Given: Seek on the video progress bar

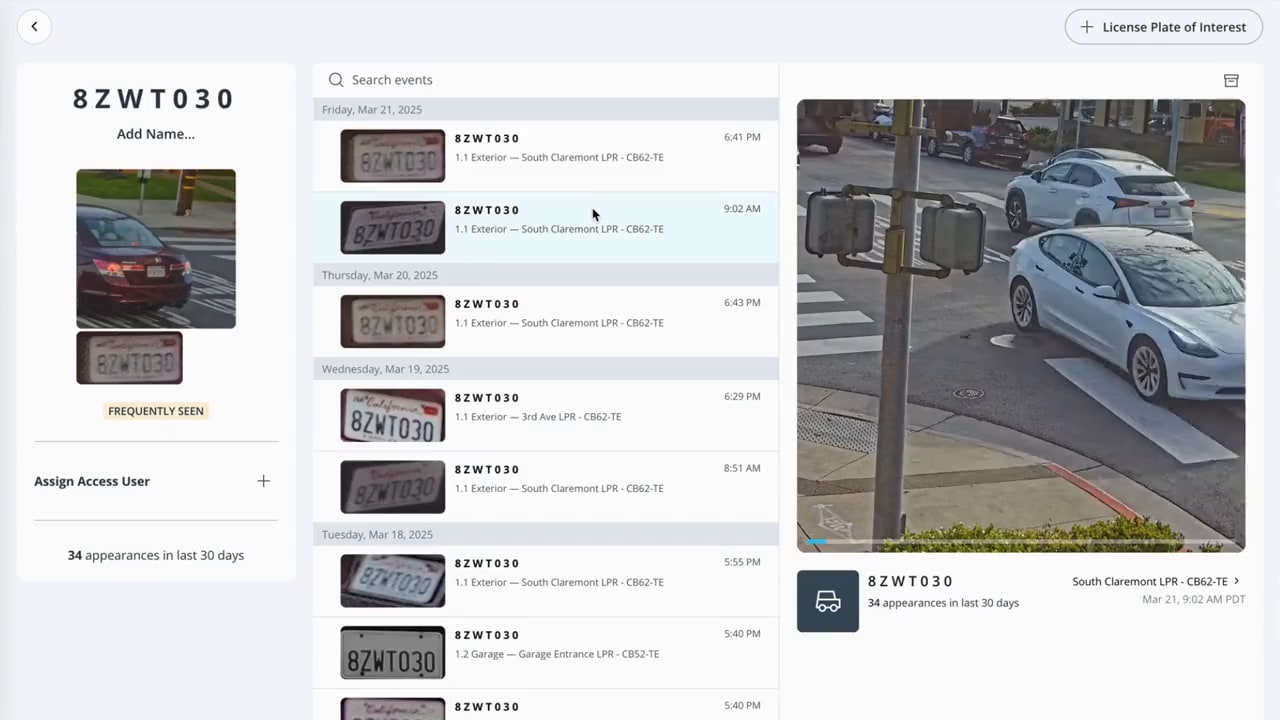Looking at the screenshot, I should coord(1021,541).
